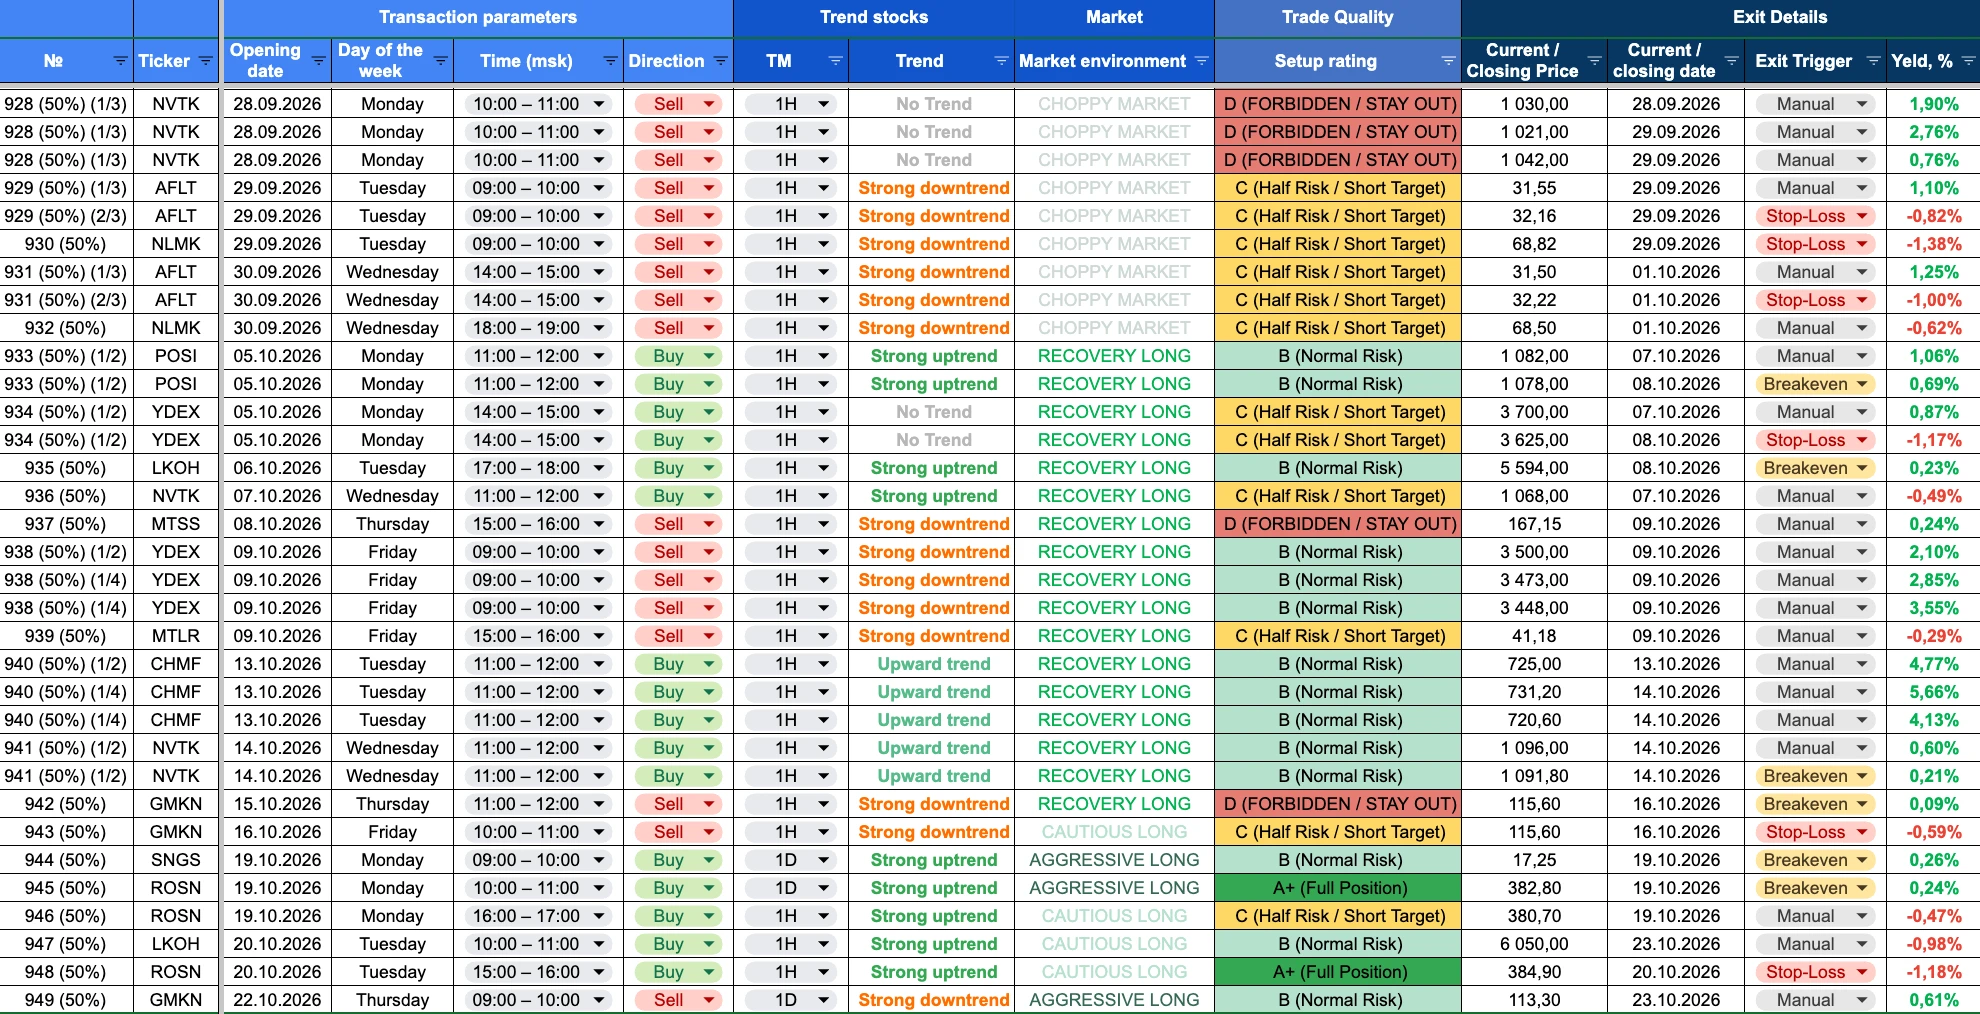
Task: Open filter icon on Exit Trigger header
Action: pos(1873,61)
